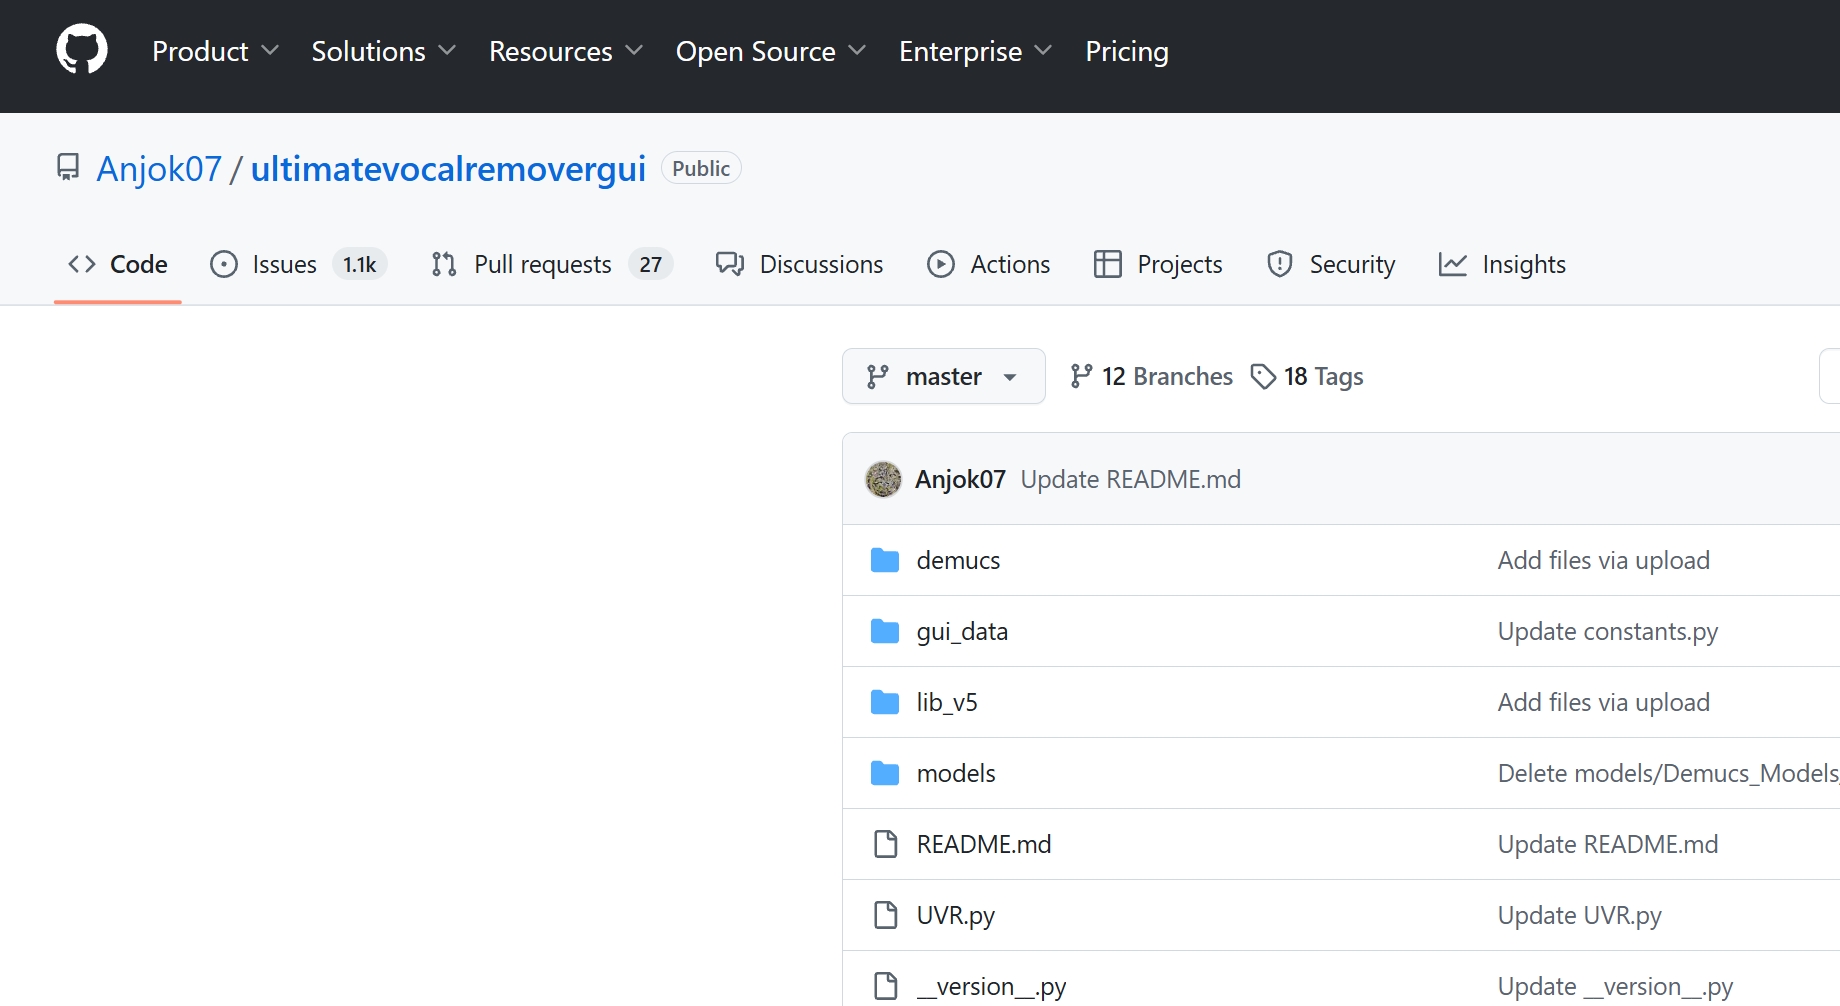Viewport: 1840px width, 1006px height.
Task: Open the UVR.py file
Action: (x=955, y=916)
